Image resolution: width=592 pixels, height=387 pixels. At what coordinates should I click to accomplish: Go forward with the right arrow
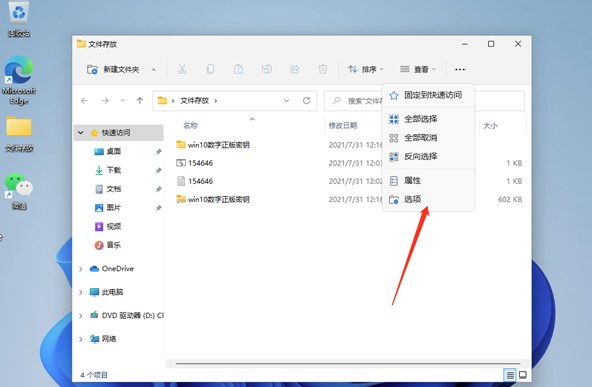click(105, 101)
